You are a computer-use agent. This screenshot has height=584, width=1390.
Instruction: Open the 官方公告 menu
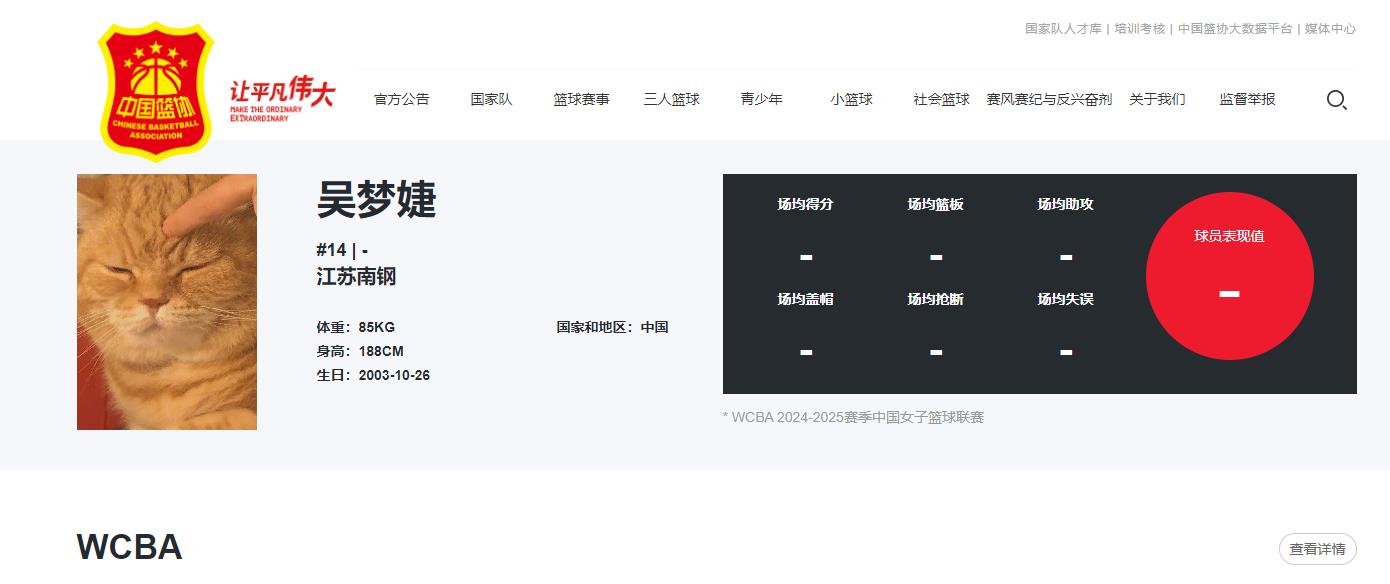[x=401, y=99]
